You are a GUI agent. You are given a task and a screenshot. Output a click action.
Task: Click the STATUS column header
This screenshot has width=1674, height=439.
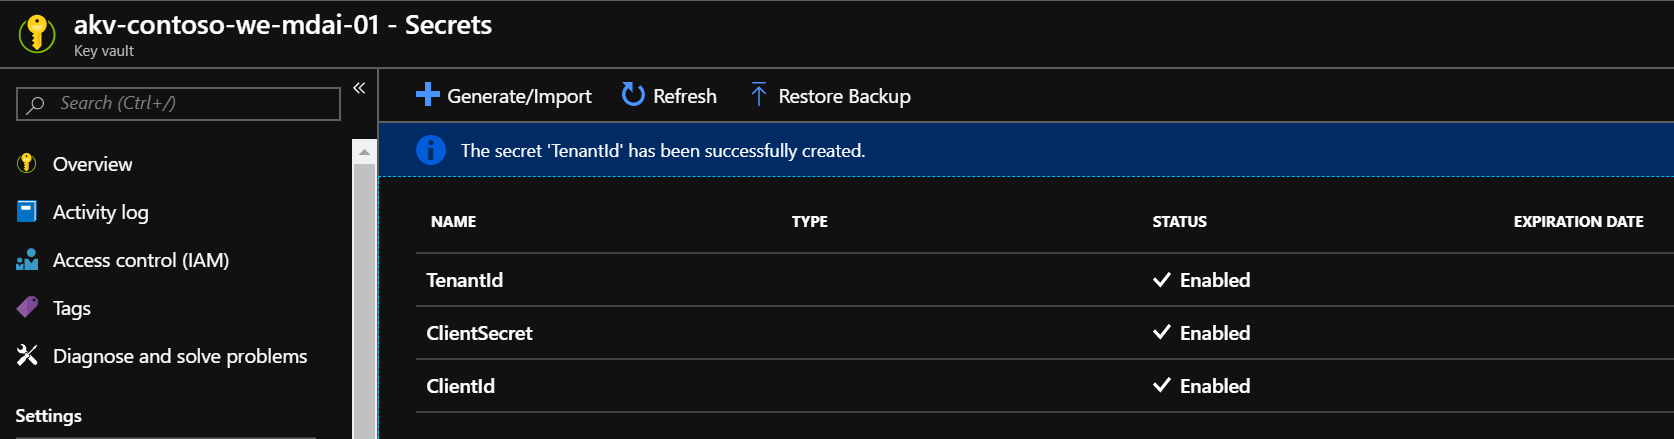1179,222
